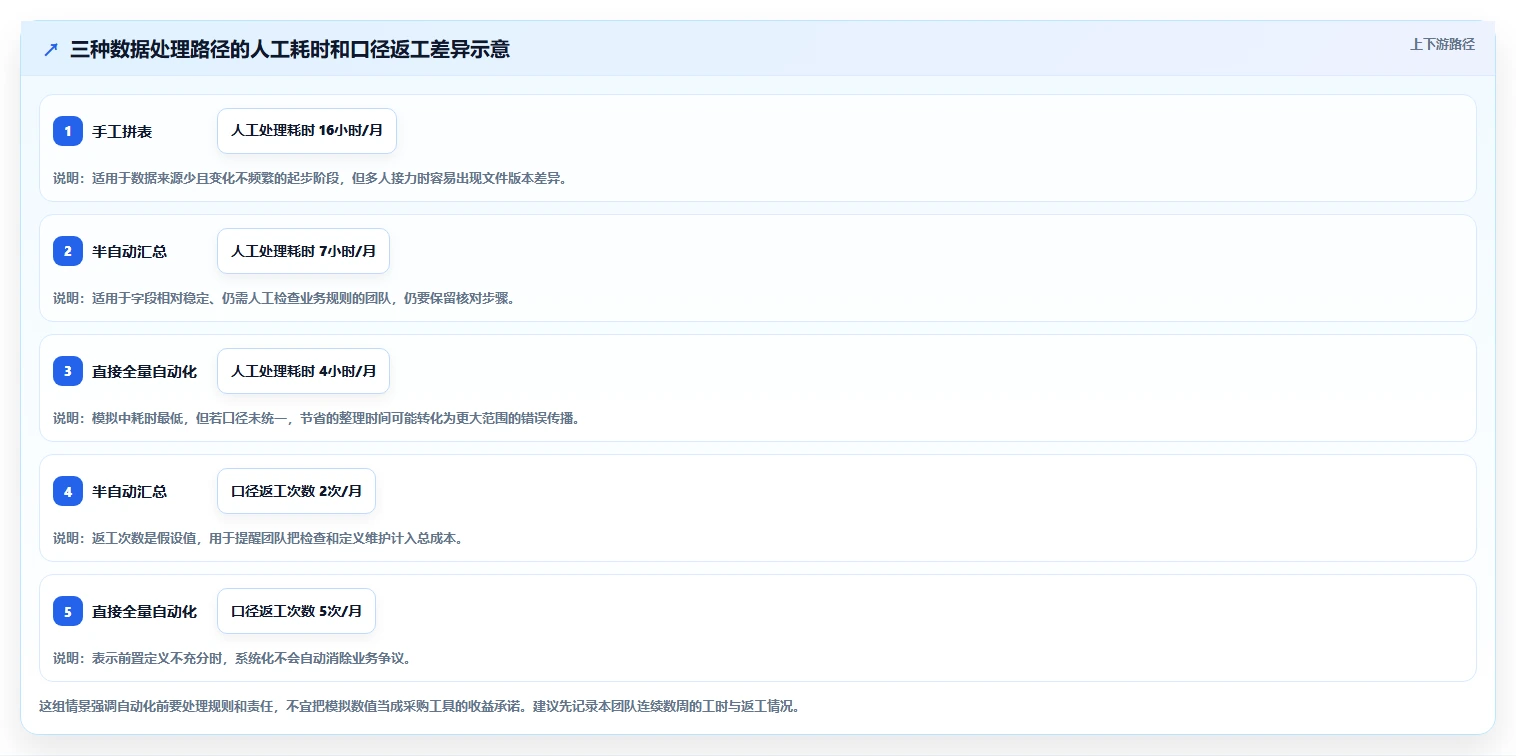This screenshot has height=756, width=1516.
Task: Click step badge number 4
Action: coord(68,491)
